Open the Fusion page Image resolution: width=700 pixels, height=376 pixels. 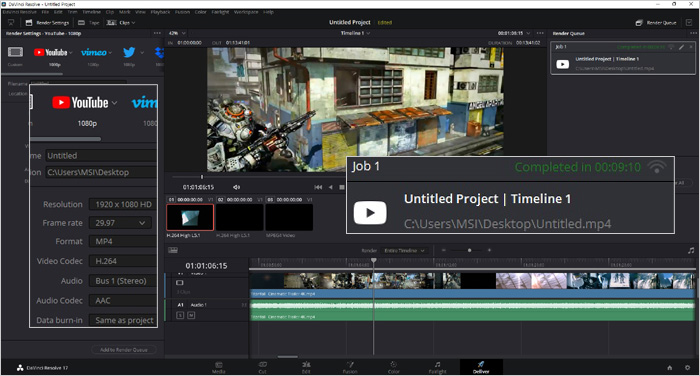pos(350,368)
